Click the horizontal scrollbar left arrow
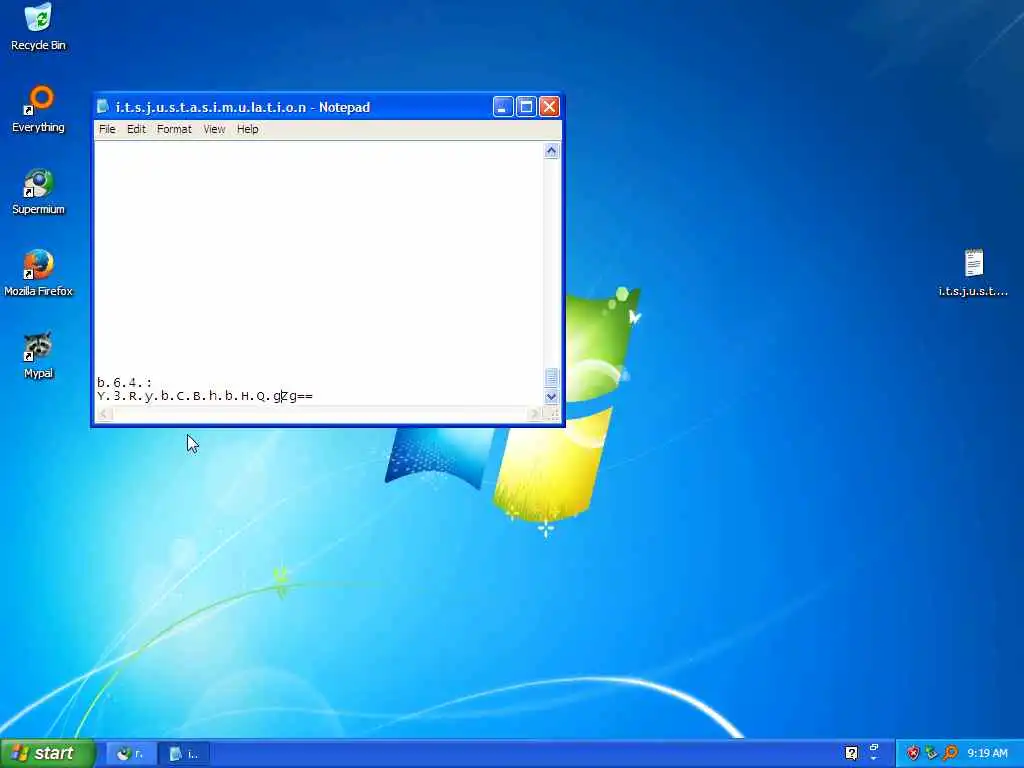This screenshot has width=1024, height=768. pos(104,413)
